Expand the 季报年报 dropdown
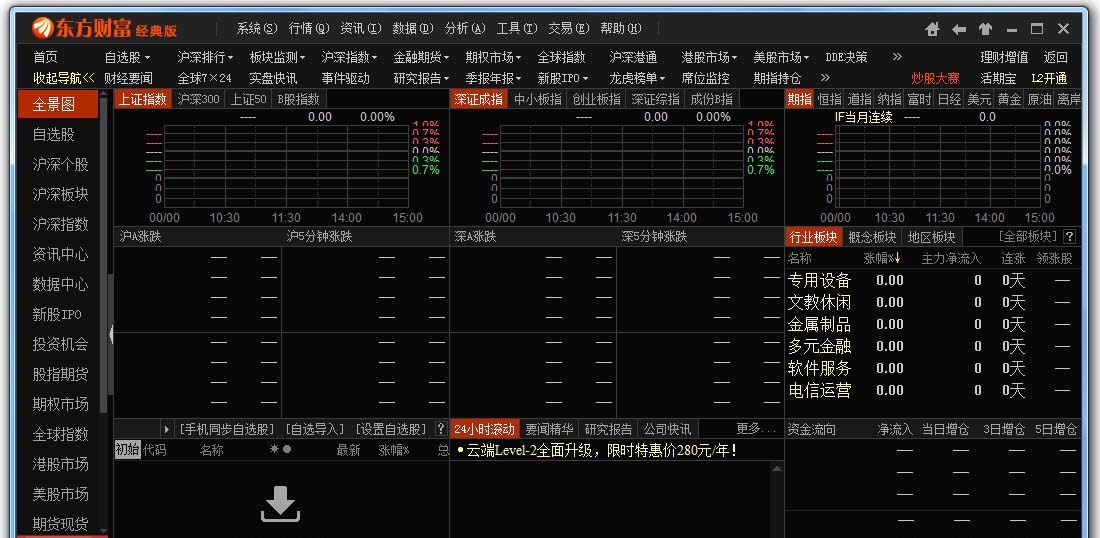The height and width of the screenshot is (538, 1100). 494,78
